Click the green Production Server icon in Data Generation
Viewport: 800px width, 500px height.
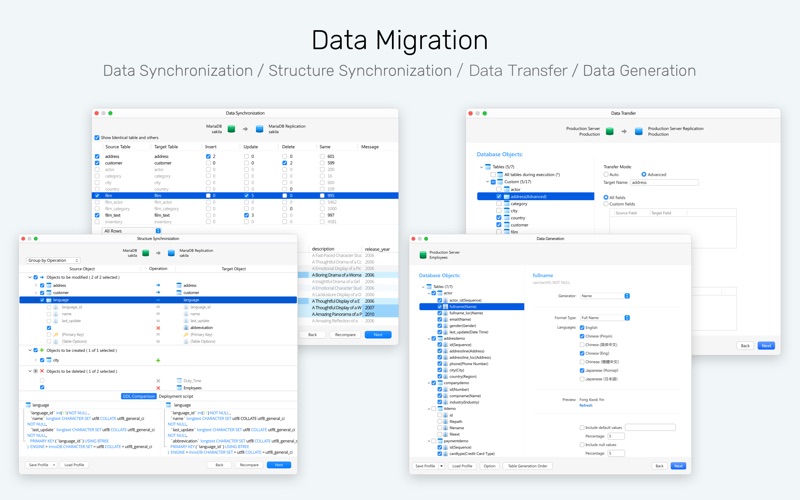[x=422, y=255]
